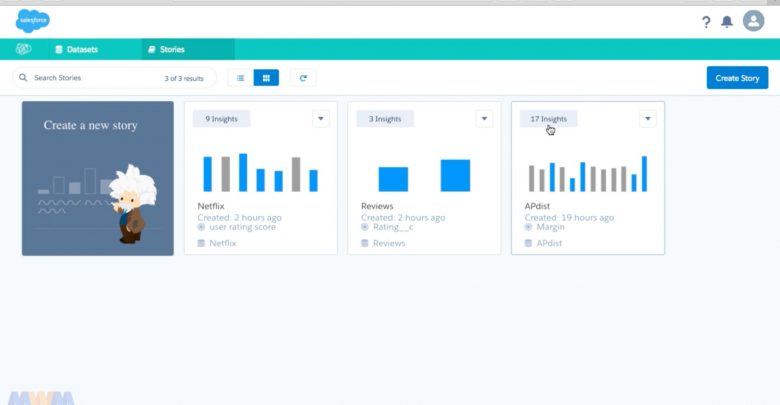Click the Create Story button
The image size is (780, 405).
(x=737, y=78)
